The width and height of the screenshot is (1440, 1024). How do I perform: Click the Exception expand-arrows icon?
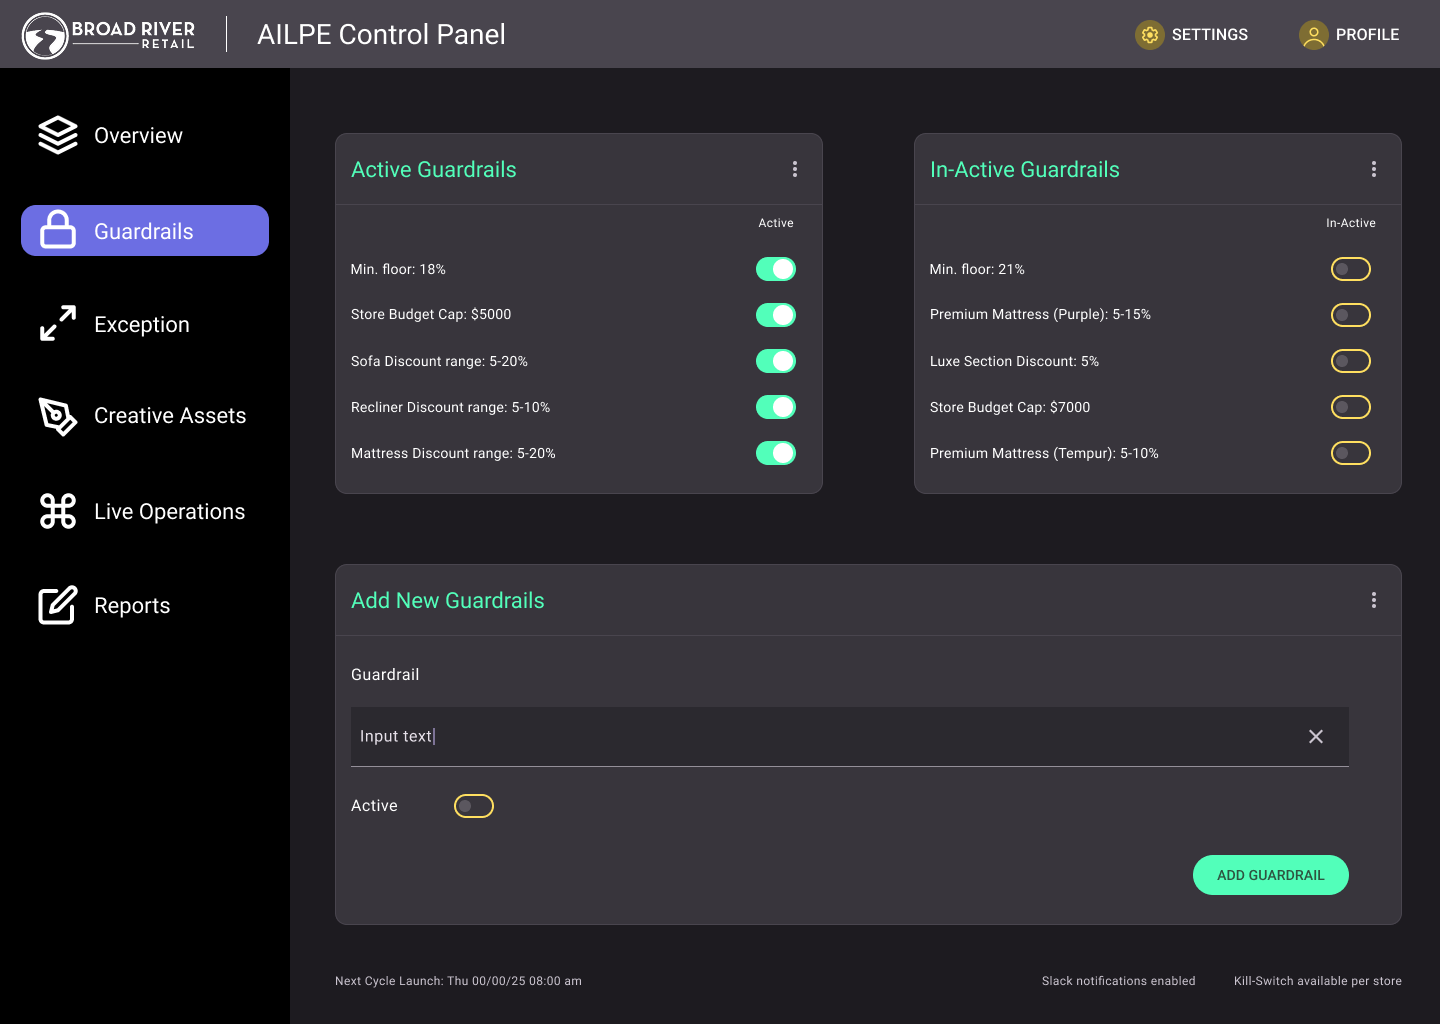tap(58, 324)
